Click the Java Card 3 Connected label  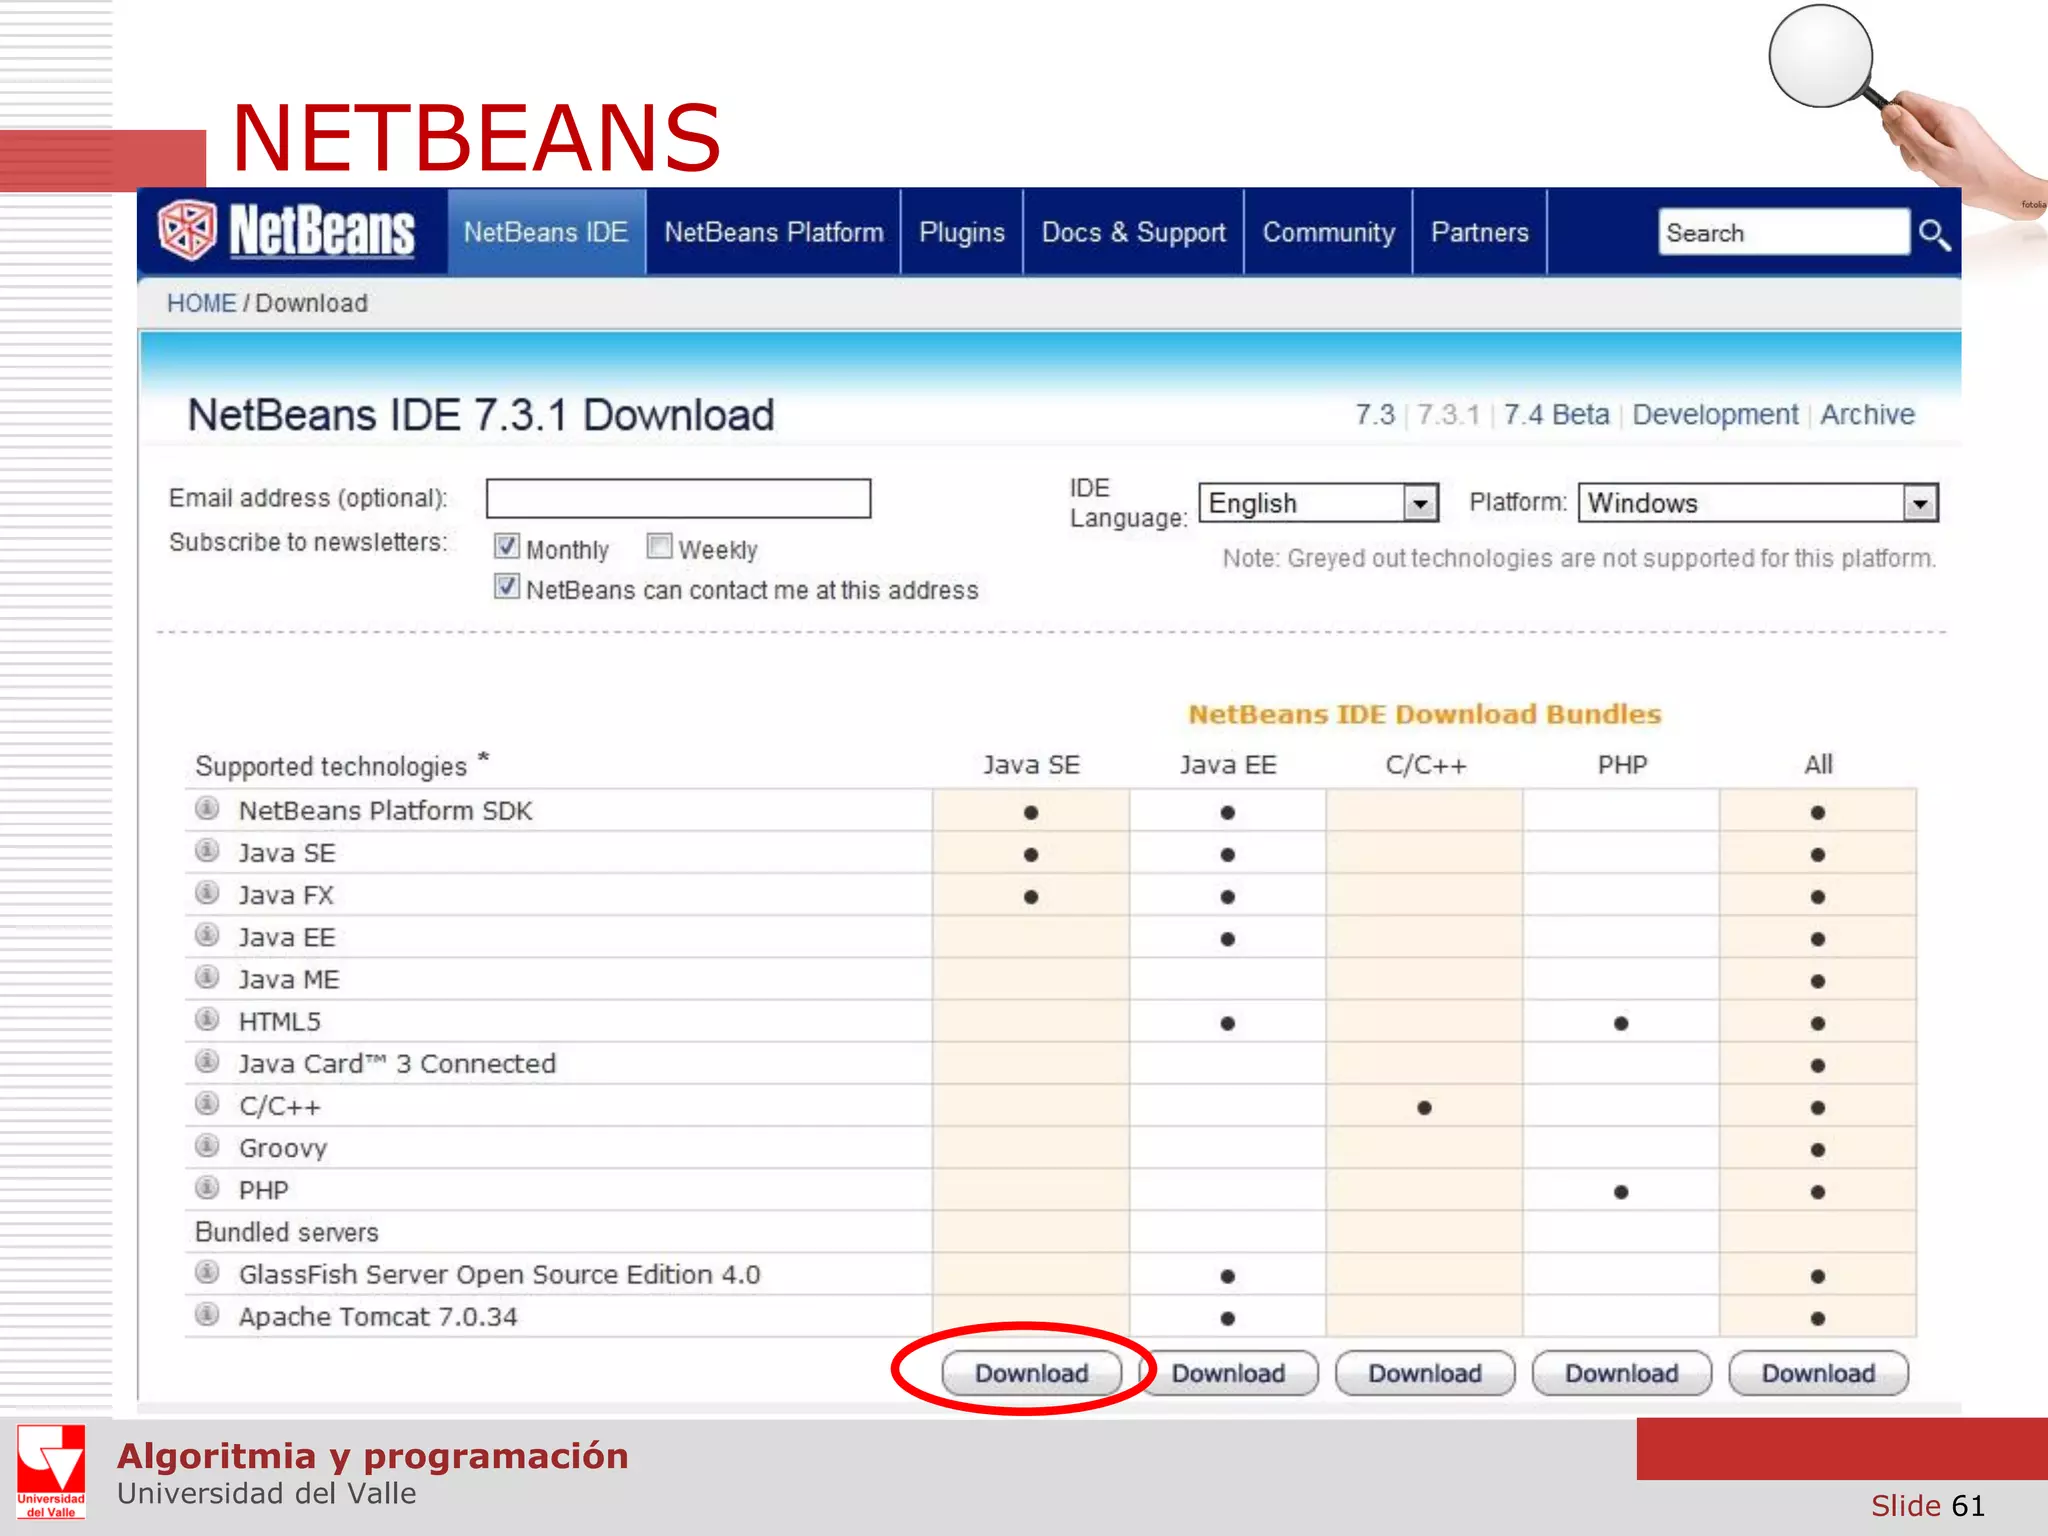pos(397,1063)
